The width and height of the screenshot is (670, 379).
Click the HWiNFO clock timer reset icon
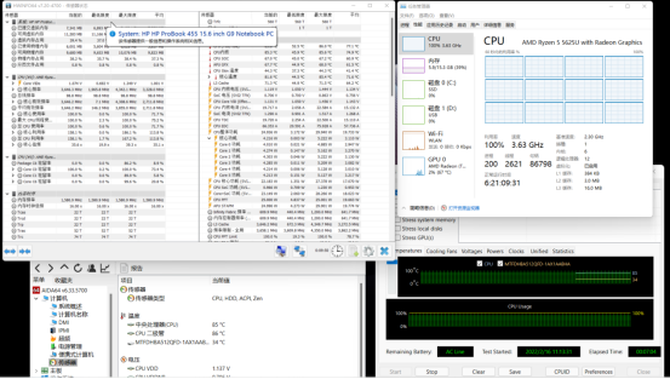coord(337,251)
